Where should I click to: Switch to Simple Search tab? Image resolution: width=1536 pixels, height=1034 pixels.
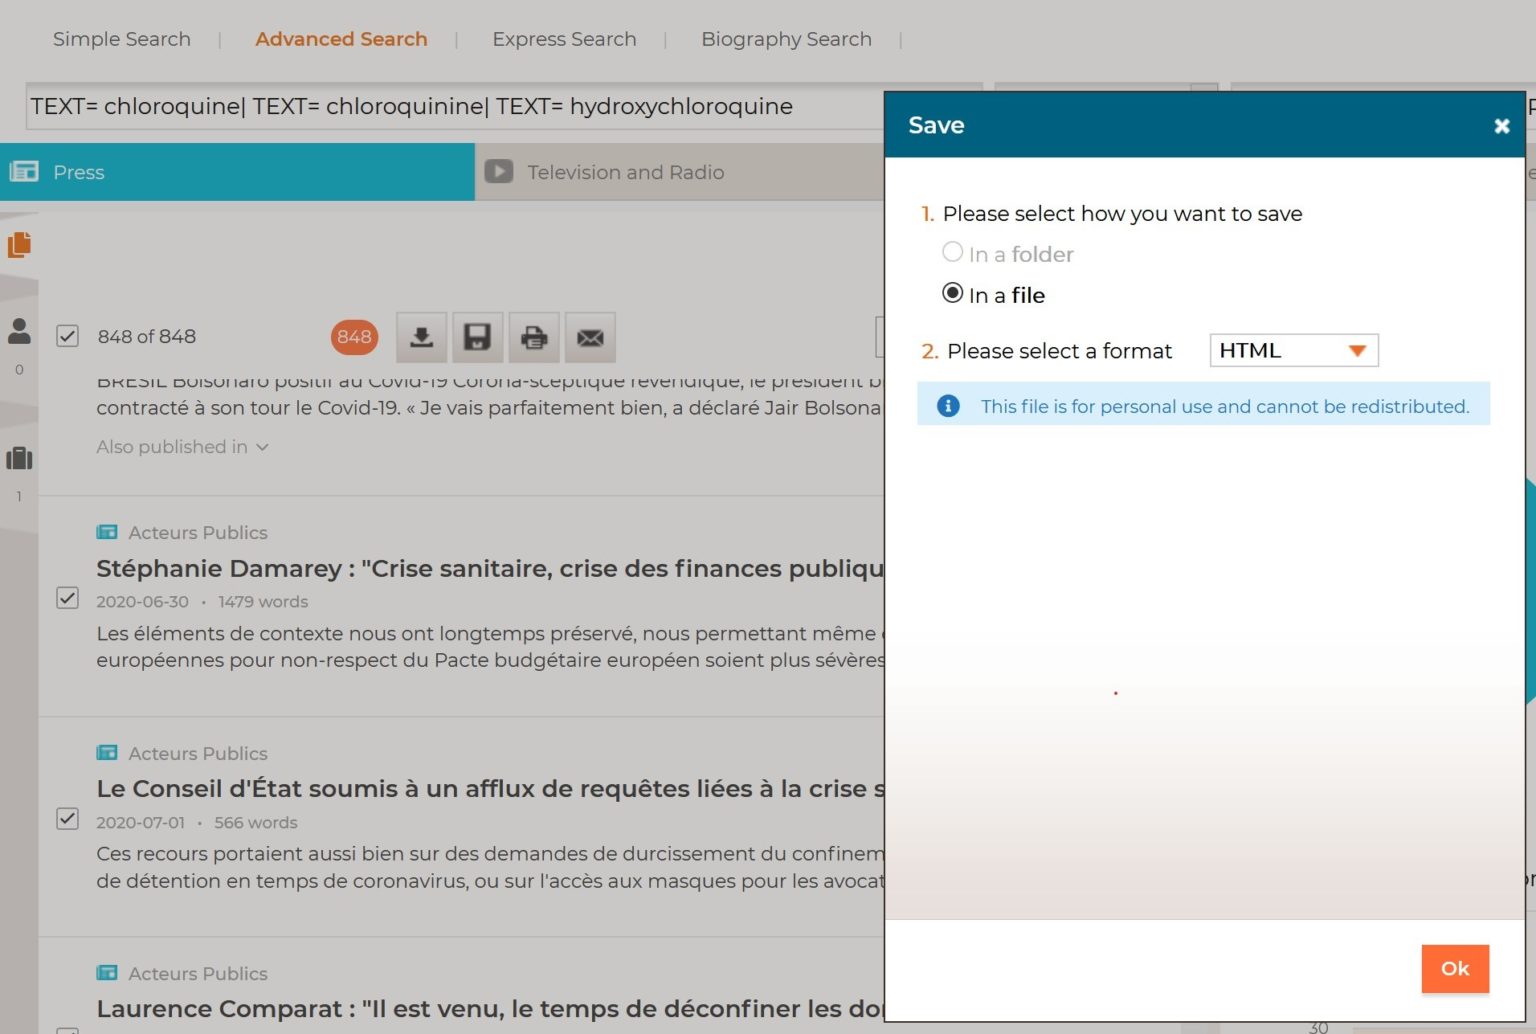[x=121, y=39]
